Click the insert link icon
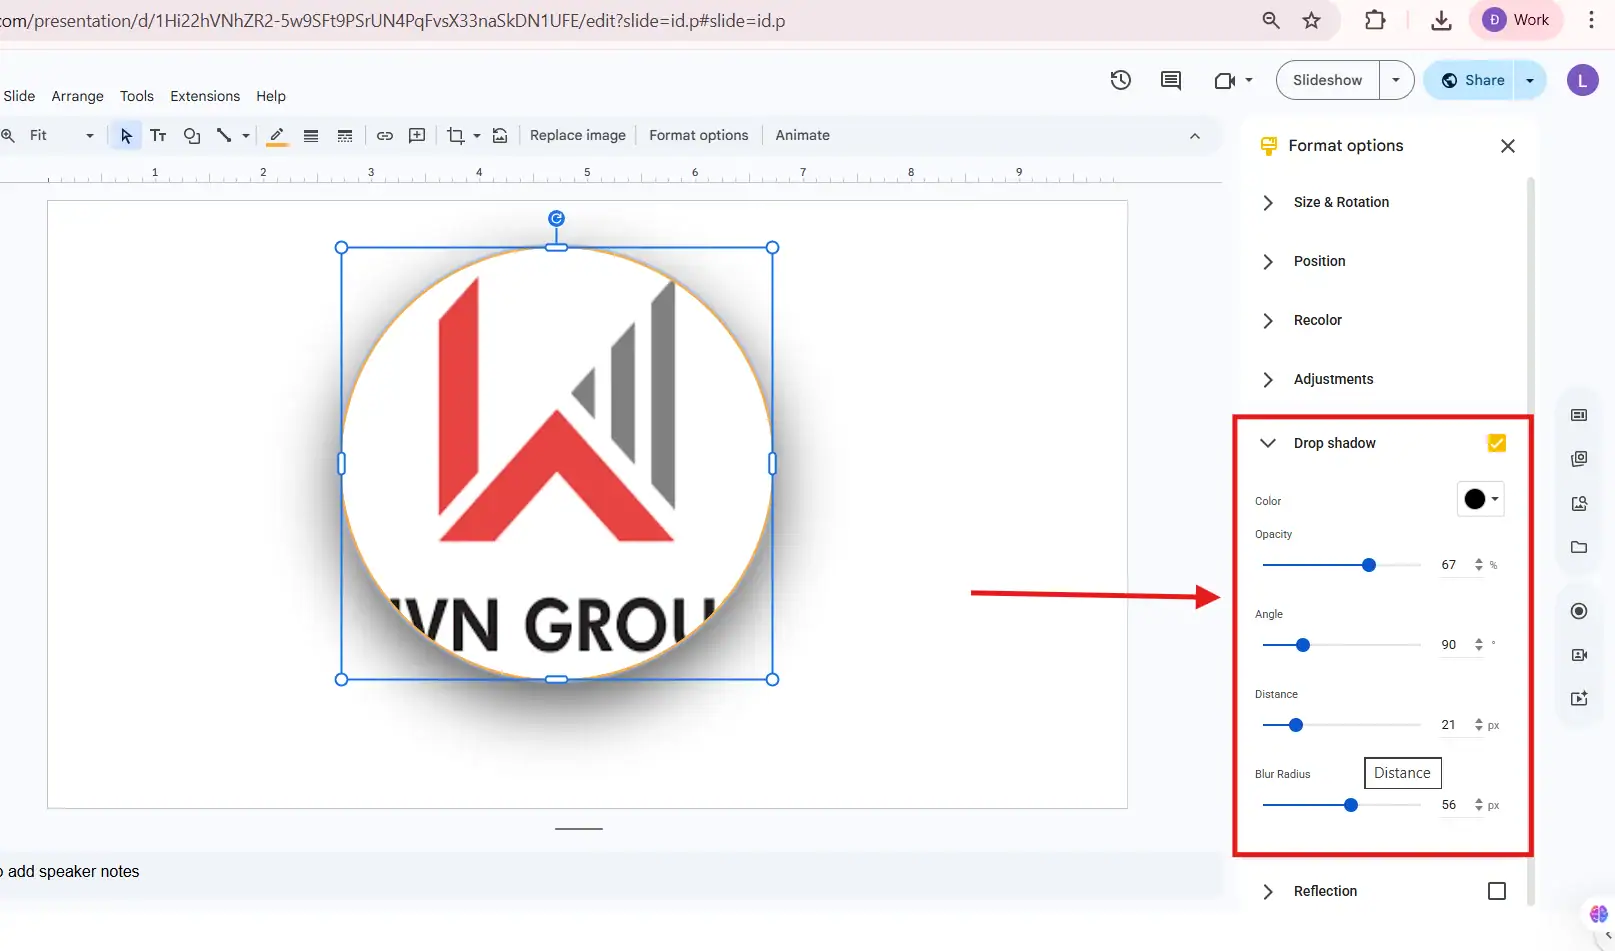 [x=385, y=136]
